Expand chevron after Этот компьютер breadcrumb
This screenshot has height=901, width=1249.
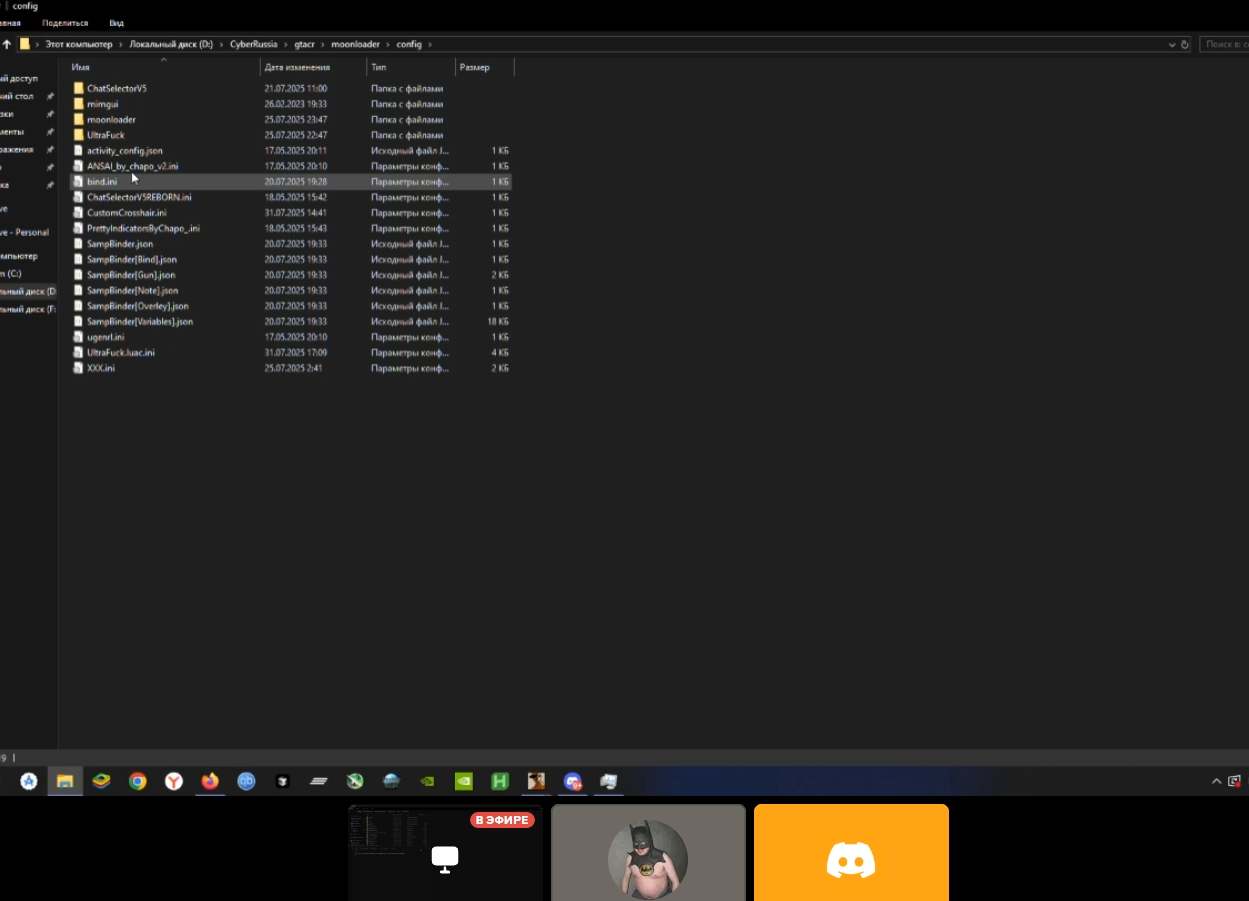[121, 44]
